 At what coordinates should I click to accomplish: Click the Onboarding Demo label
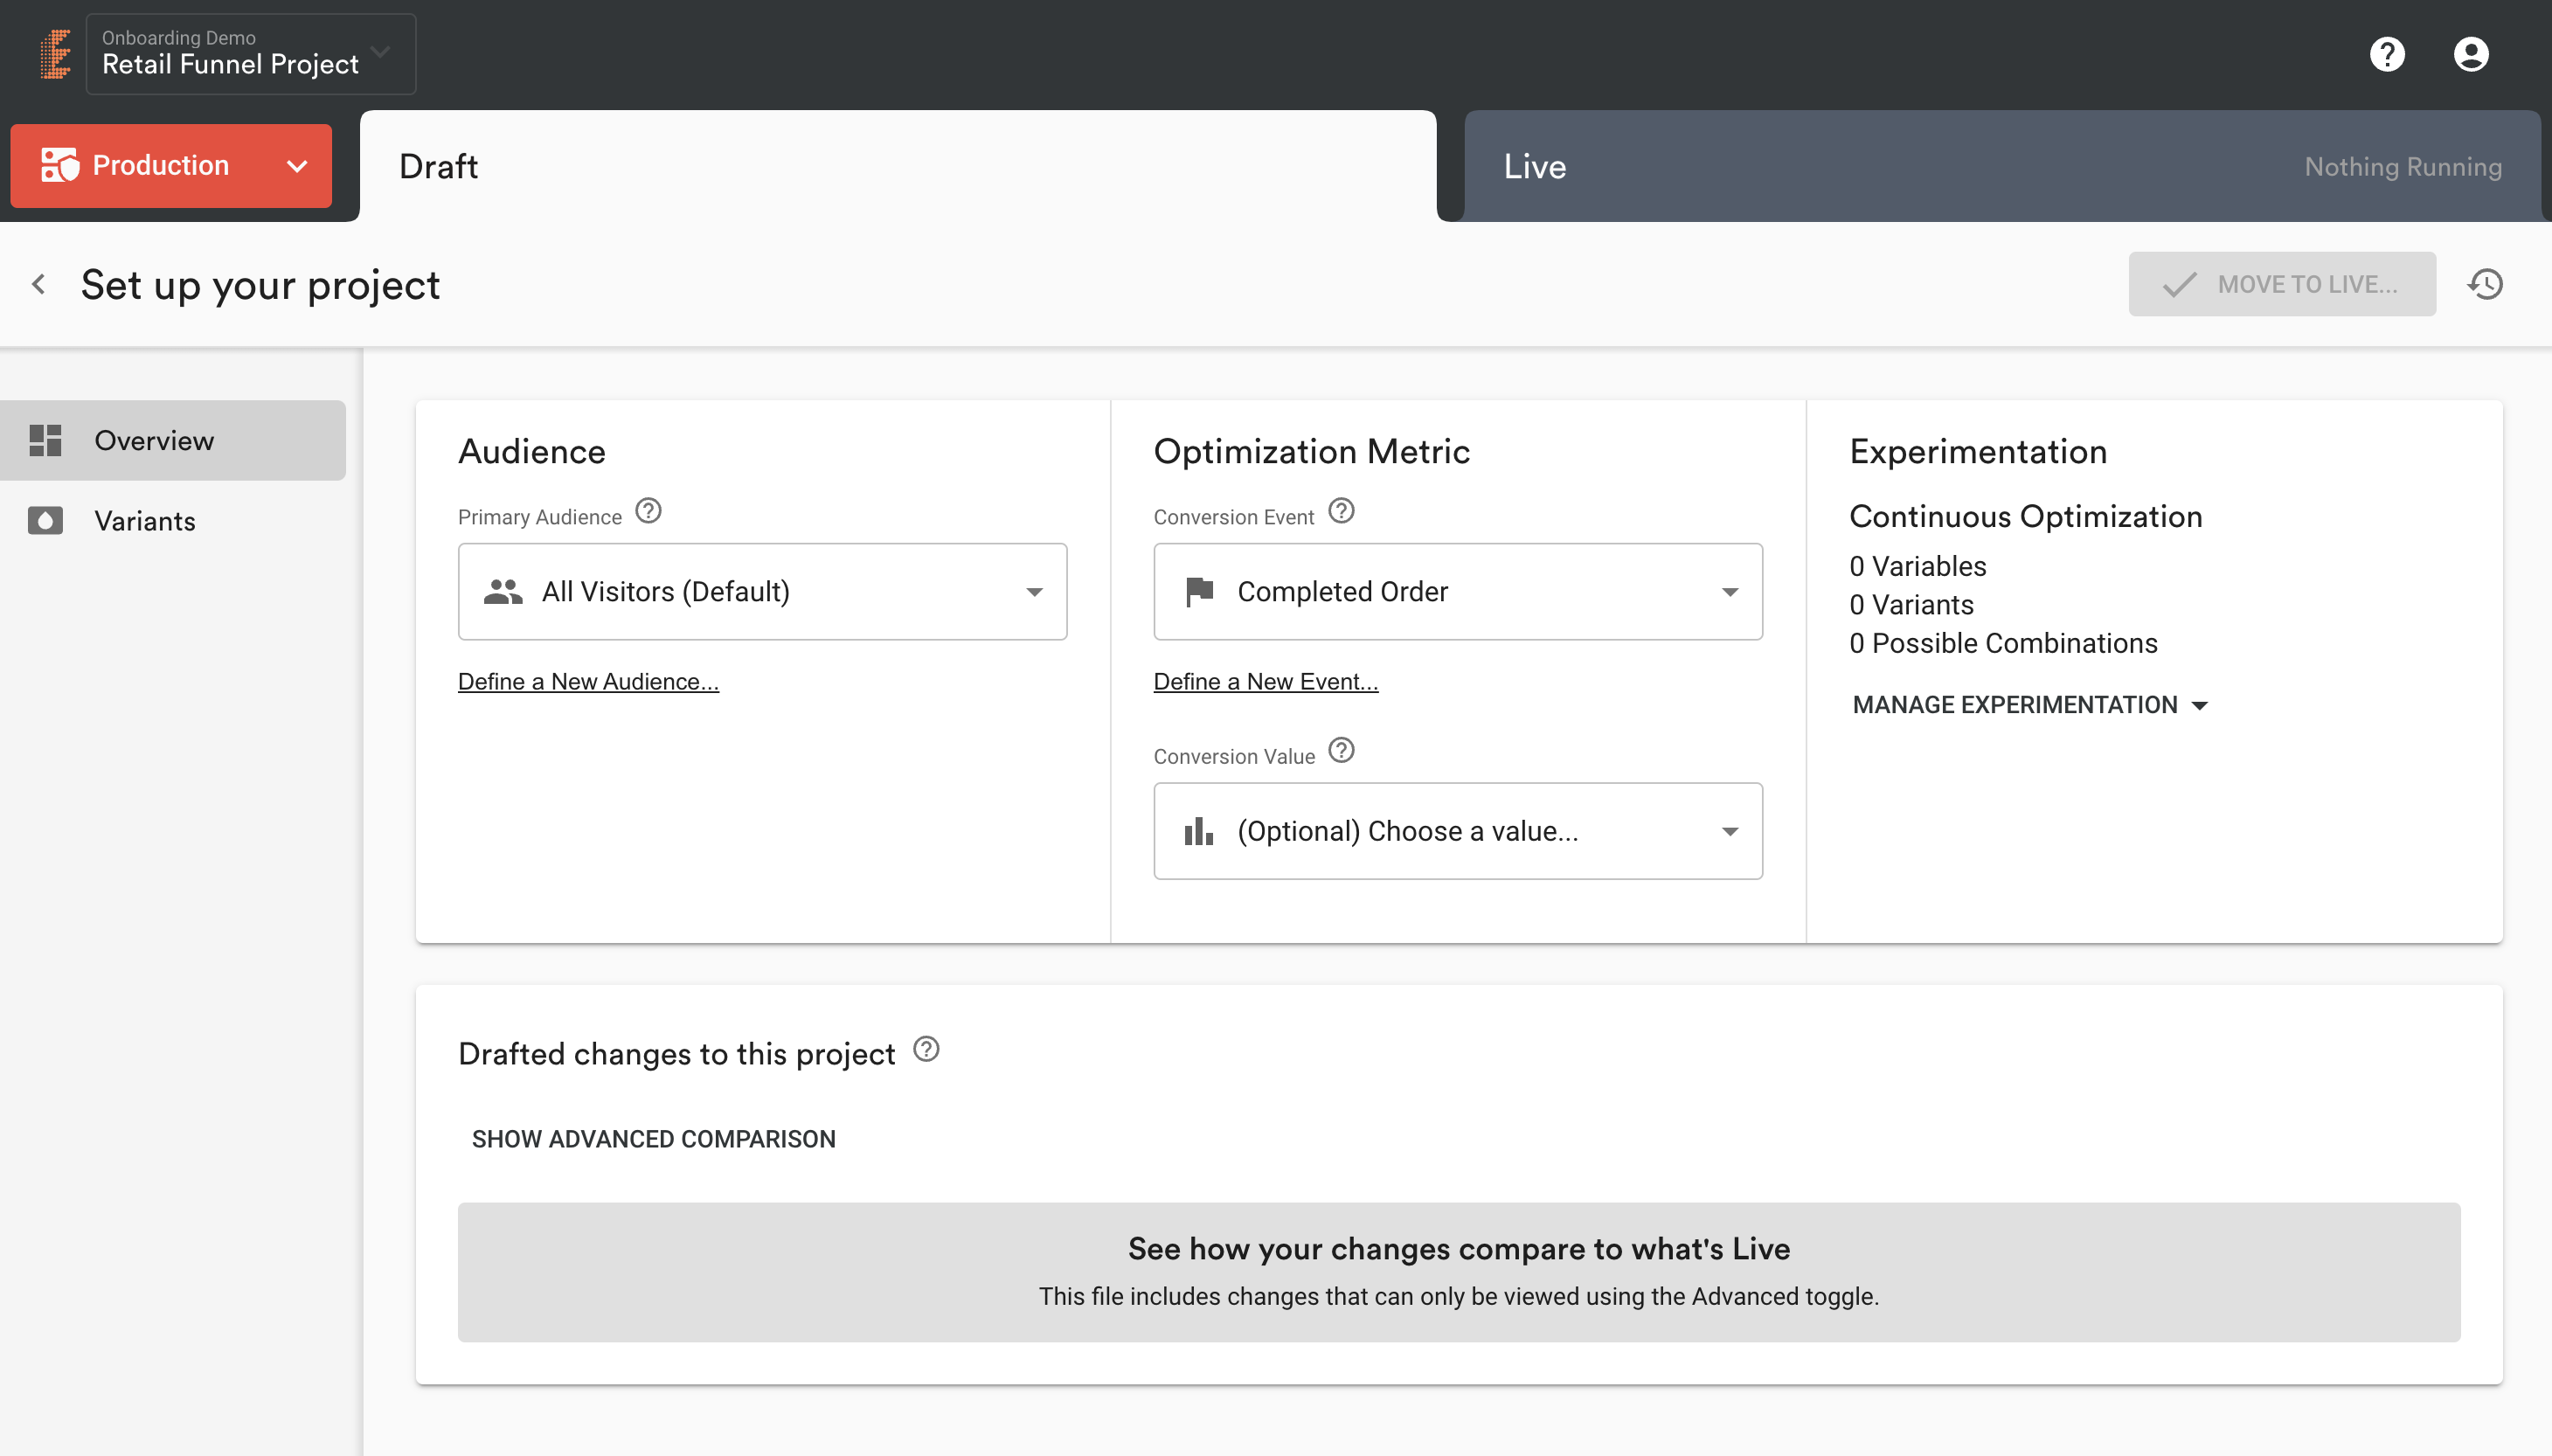click(178, 38)
